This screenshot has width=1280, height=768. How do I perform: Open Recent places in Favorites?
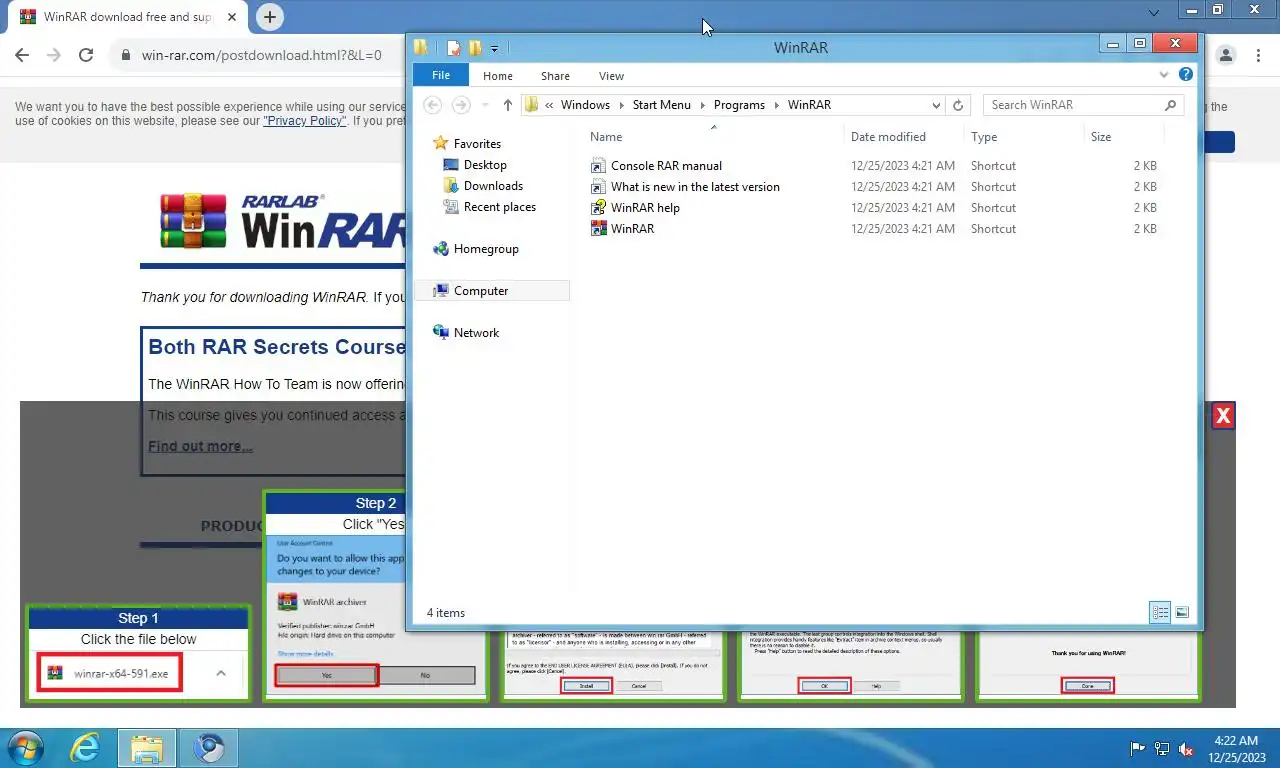tap(499, 207)
